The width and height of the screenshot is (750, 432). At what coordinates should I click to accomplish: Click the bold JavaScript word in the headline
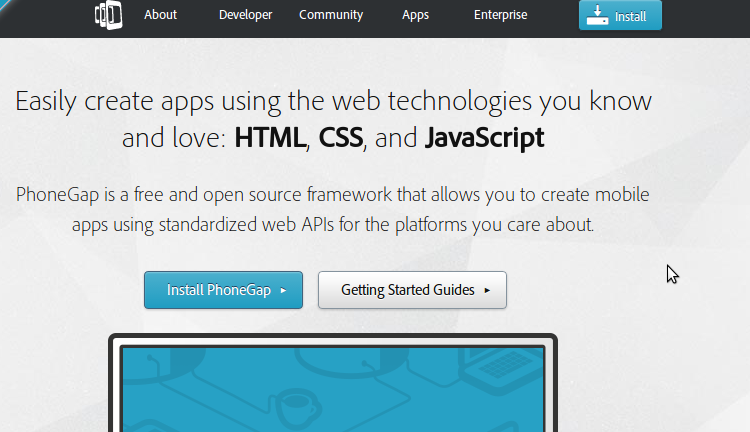click(484, 137)
